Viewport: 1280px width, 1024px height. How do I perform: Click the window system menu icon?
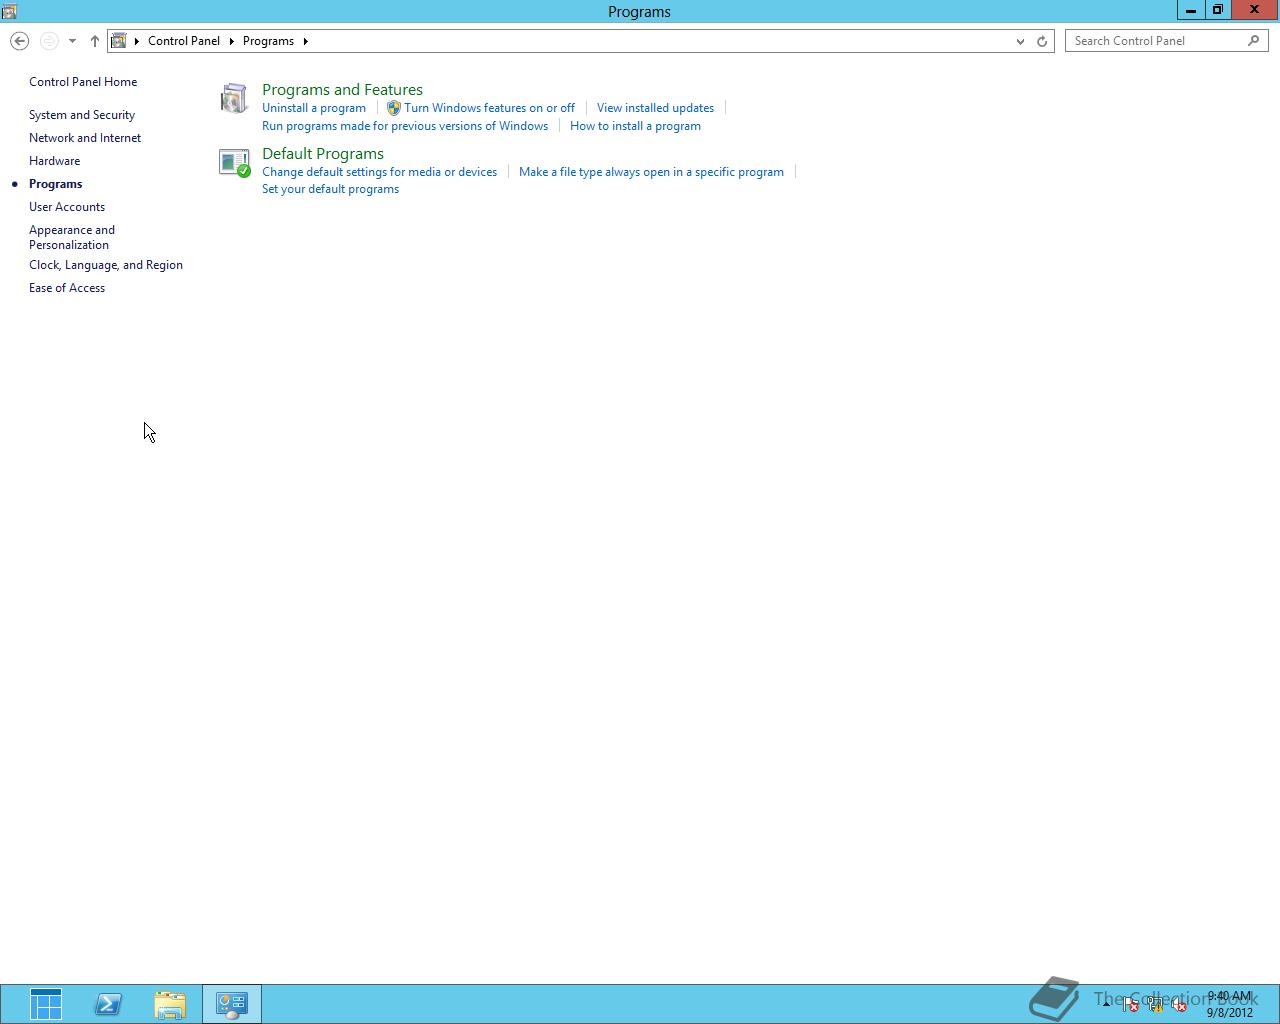pyautogui.click(x=9, y=11)
